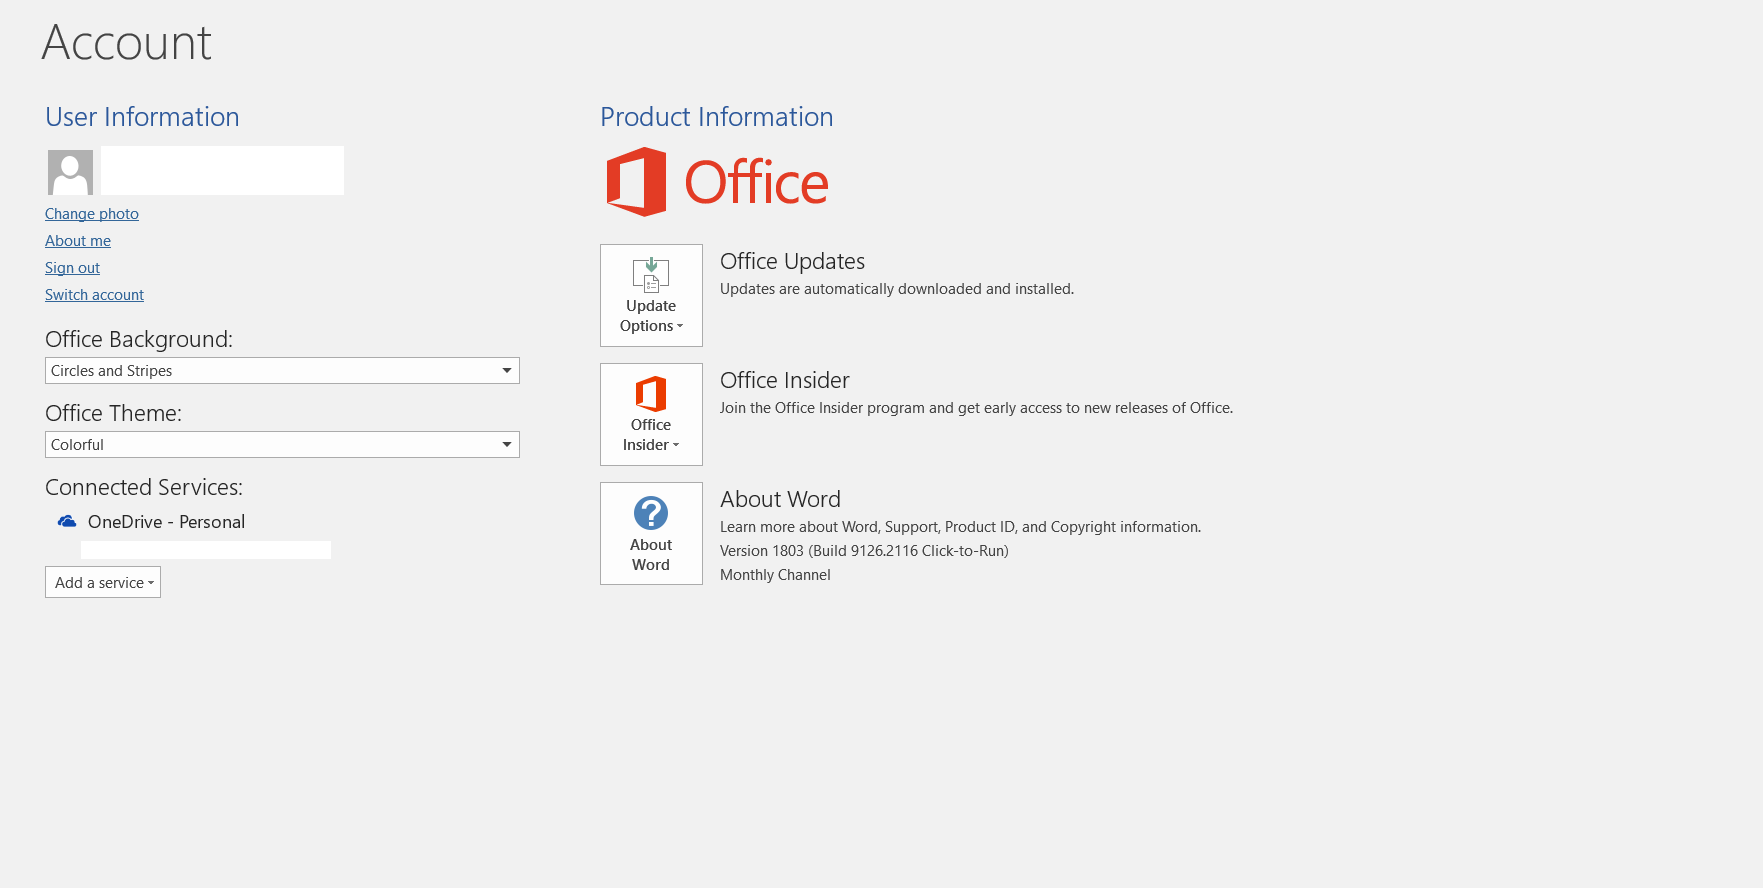Click the Office Updates heading
This screenshot has width=1763, height=888.
pos(792,261)
